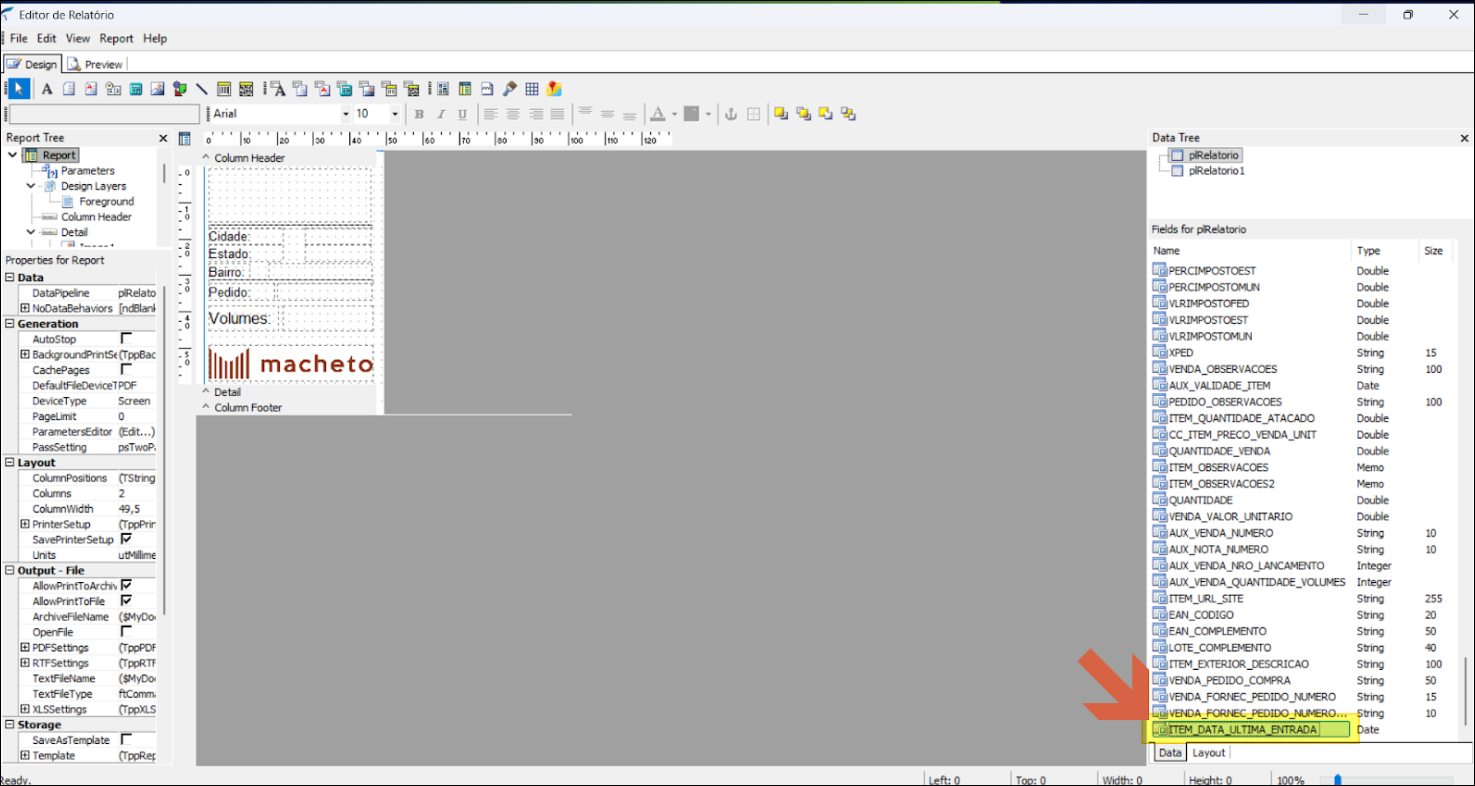Enable the CachePages checkbox

pyautogui.click(x=126, y=370)
